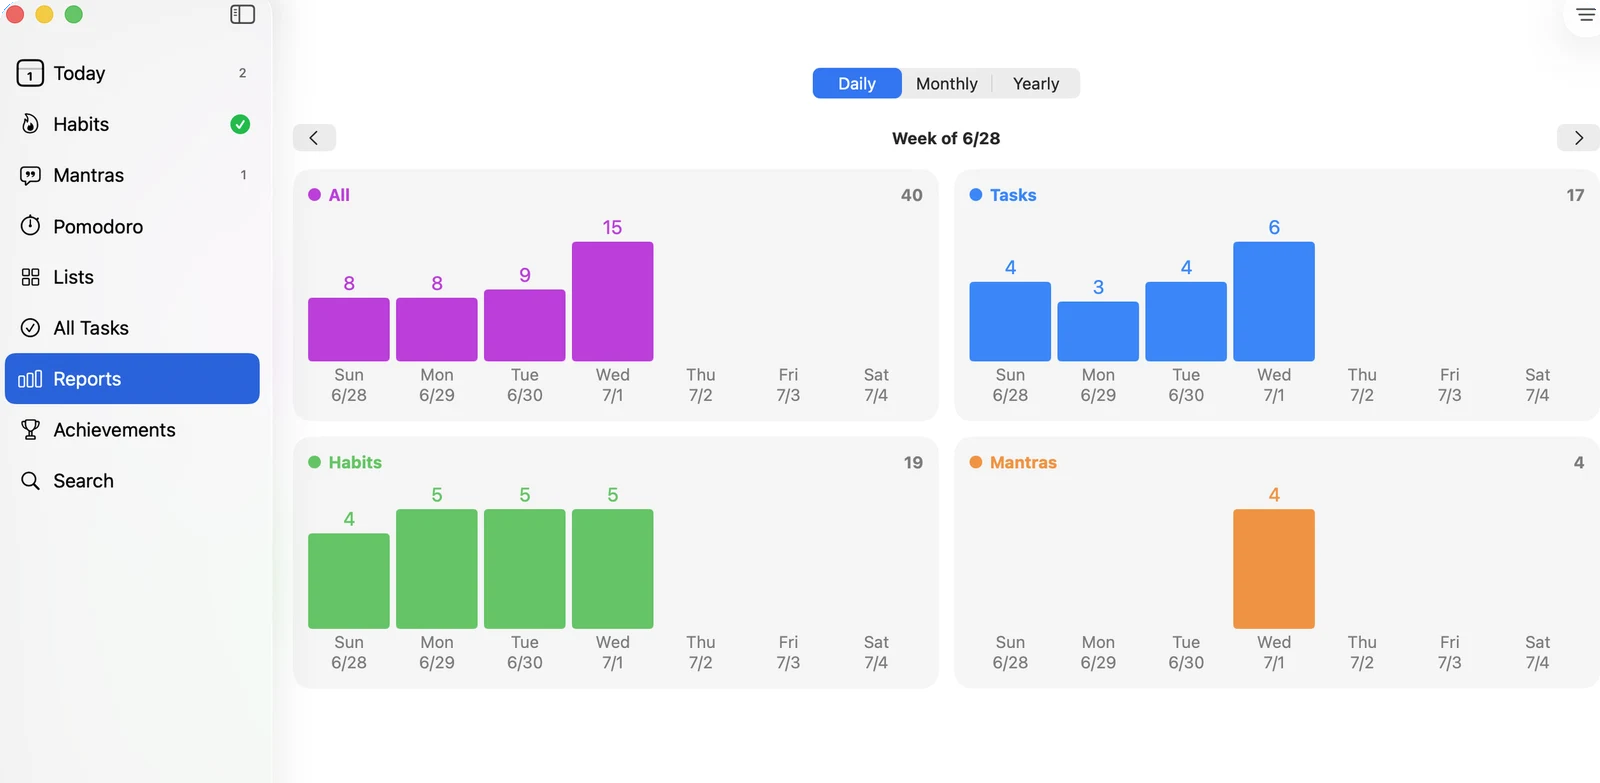Click the green Habits chart dot

[314, 462]
